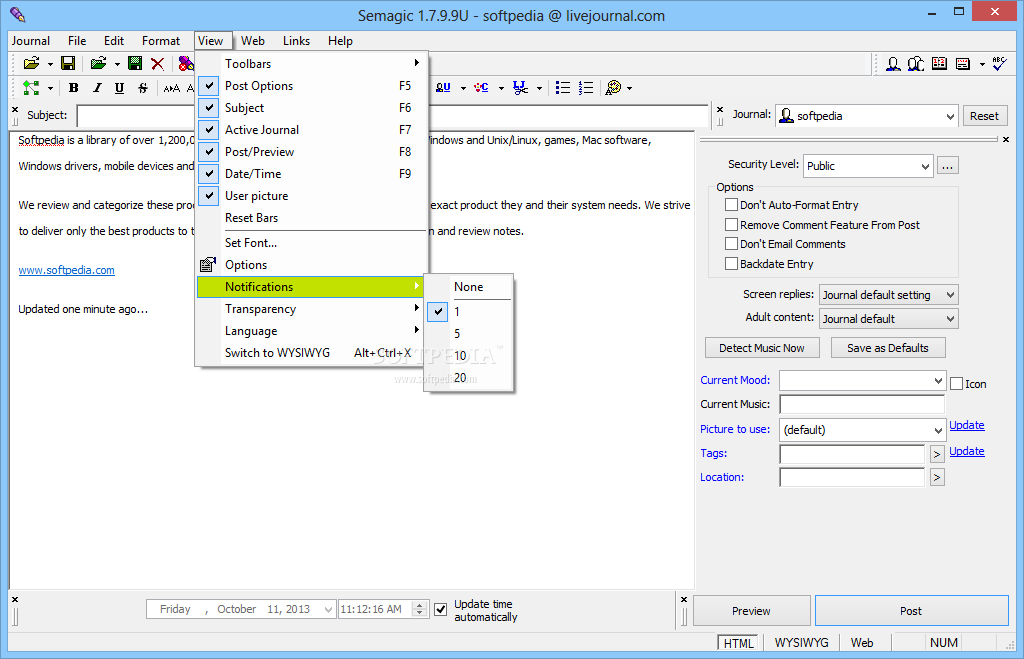Click the Reset button
Viewport: 1024px width, 659px height.
click(x=984, y=116)
